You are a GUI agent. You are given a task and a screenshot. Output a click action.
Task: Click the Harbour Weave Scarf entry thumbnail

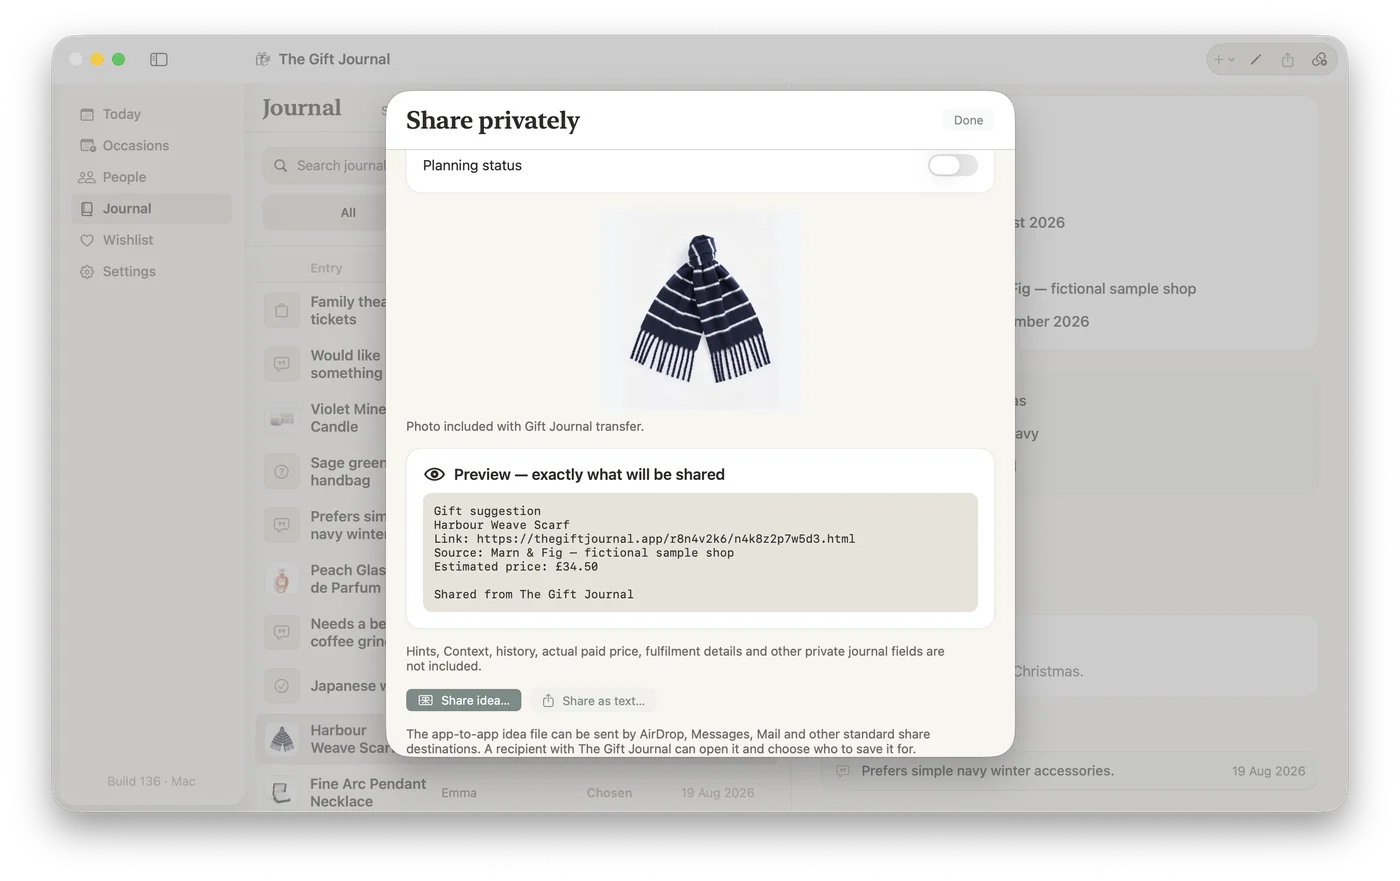[282, 739]
